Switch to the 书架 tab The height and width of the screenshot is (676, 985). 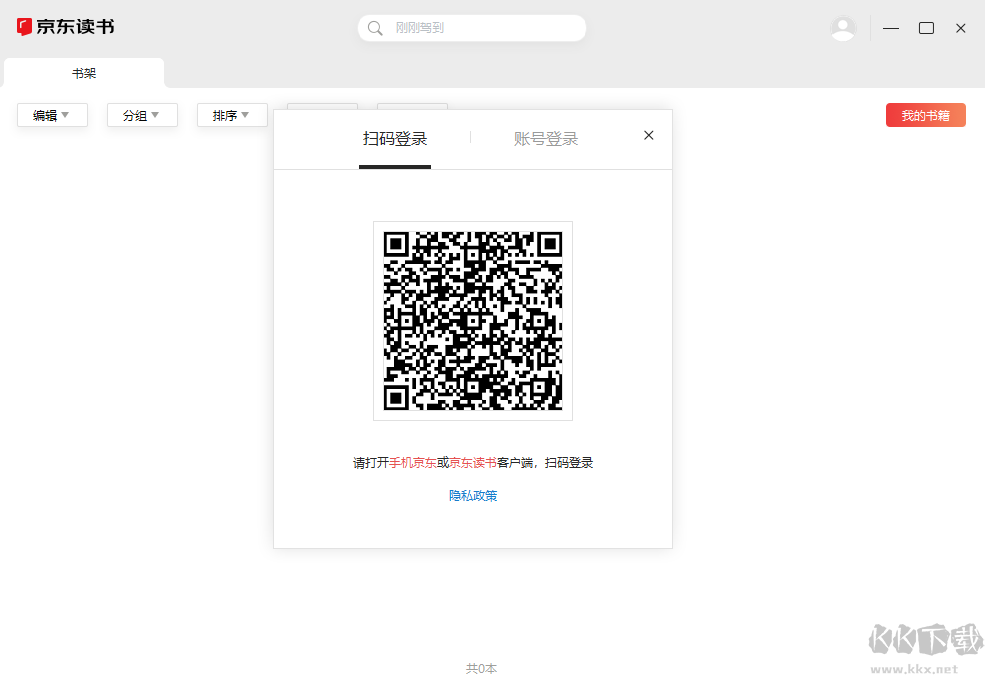(x=84, y=74)
